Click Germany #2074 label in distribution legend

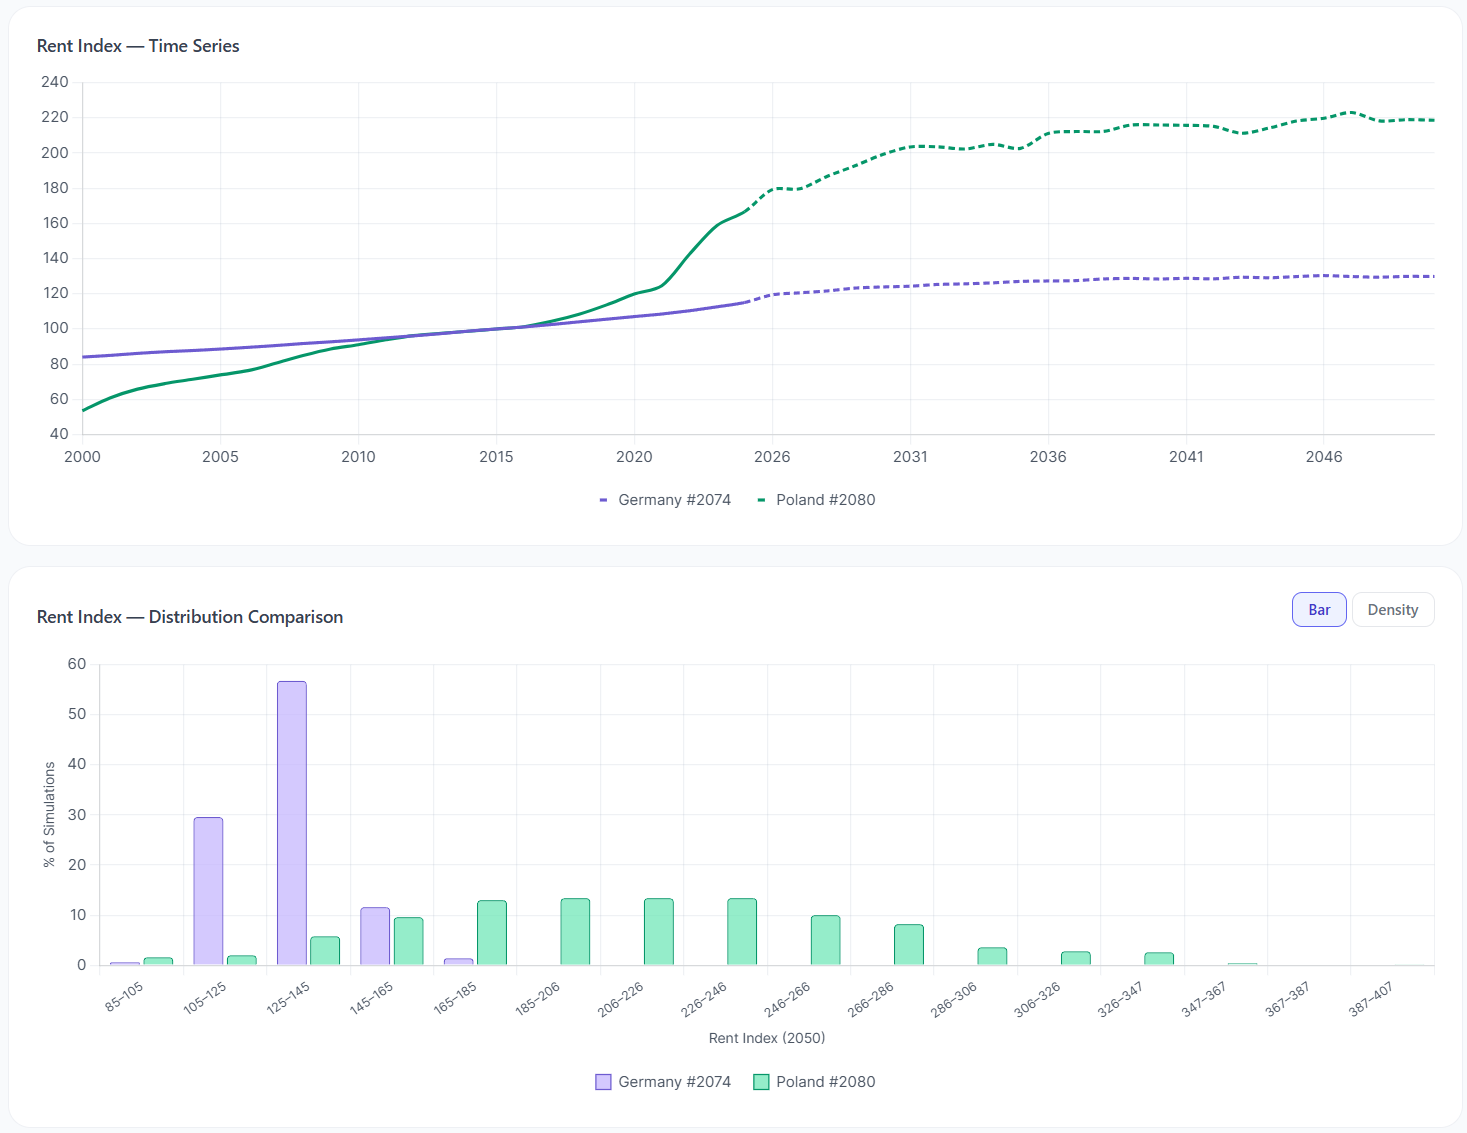point(674,1082)
